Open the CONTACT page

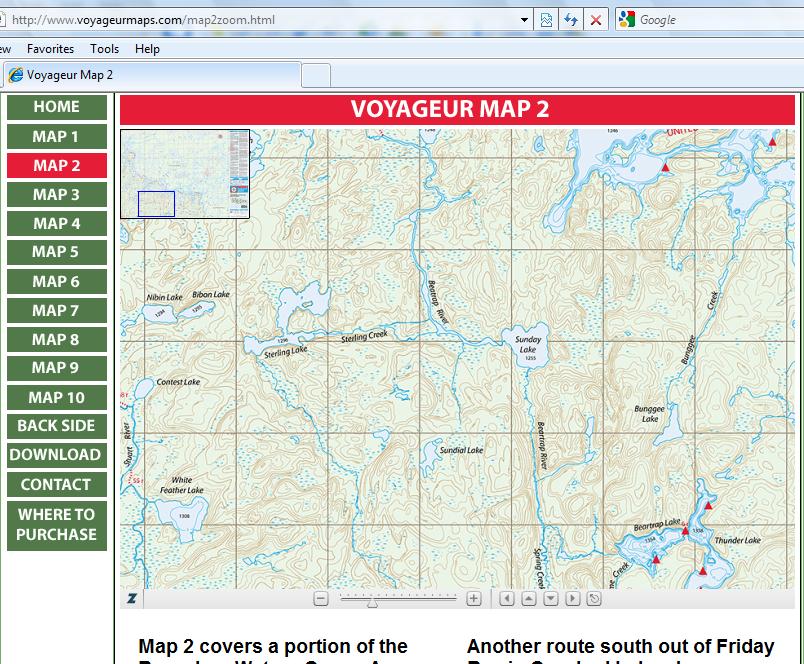pyautogui.click(x=57, y=485)
